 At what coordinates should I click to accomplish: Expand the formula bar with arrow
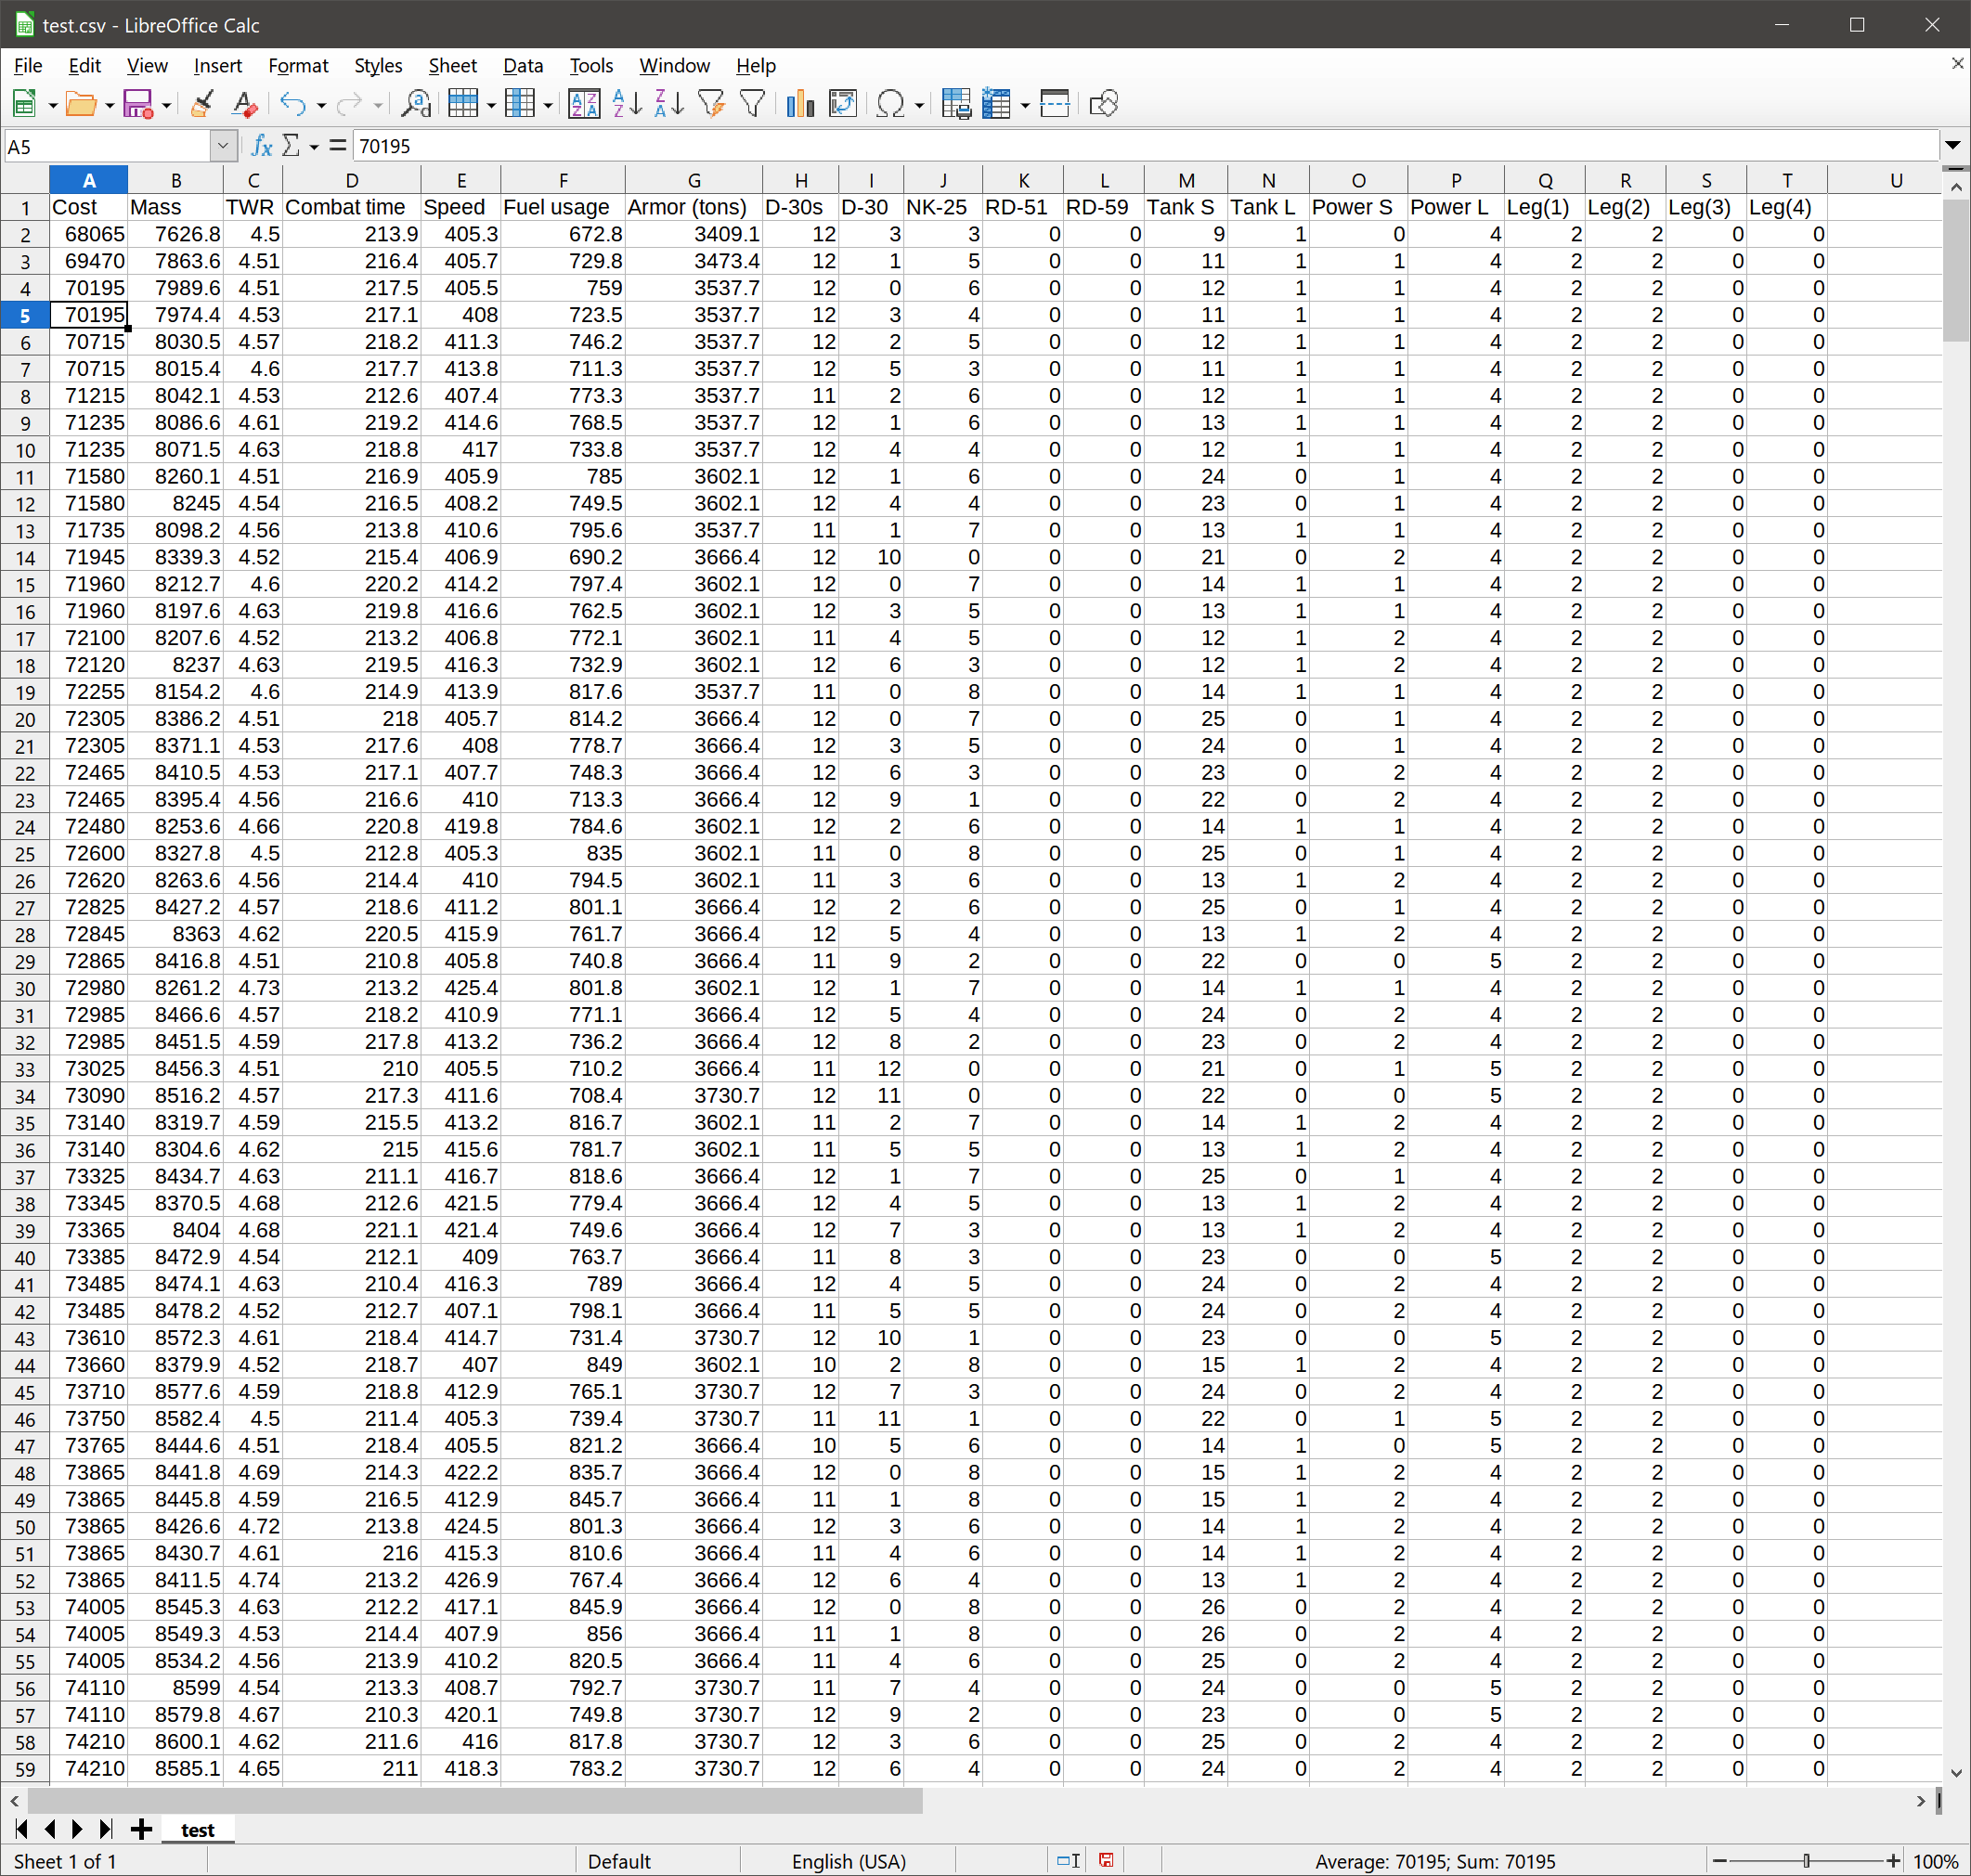(x=1952, y=146)
